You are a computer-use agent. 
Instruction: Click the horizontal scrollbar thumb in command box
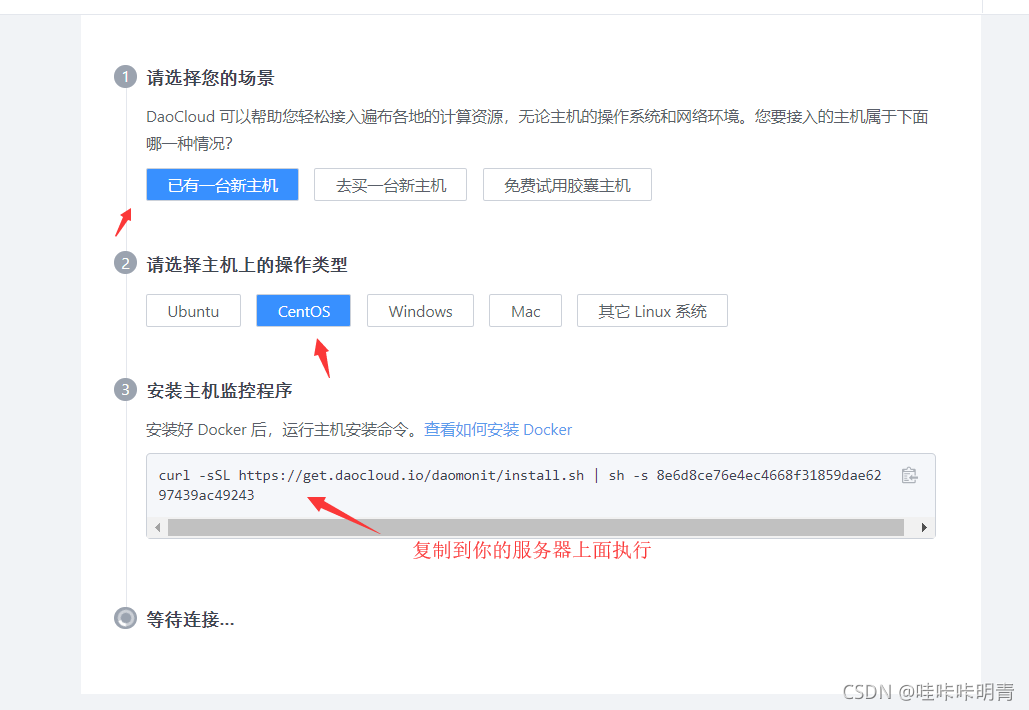click(x=536, y=528)
